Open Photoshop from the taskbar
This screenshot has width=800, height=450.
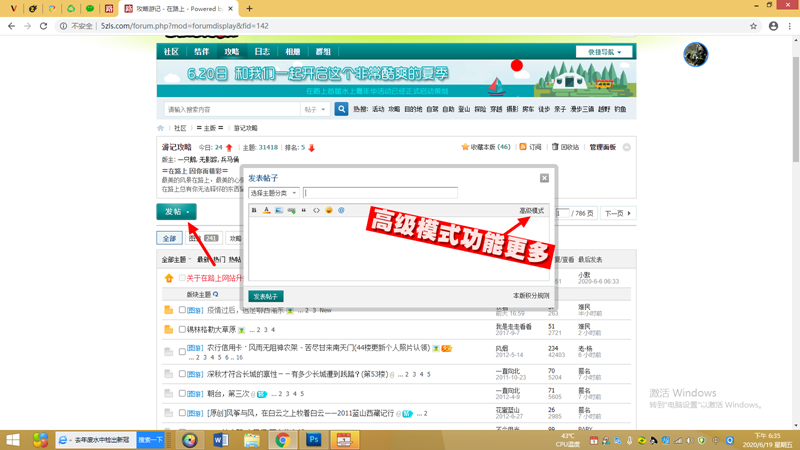313,440
